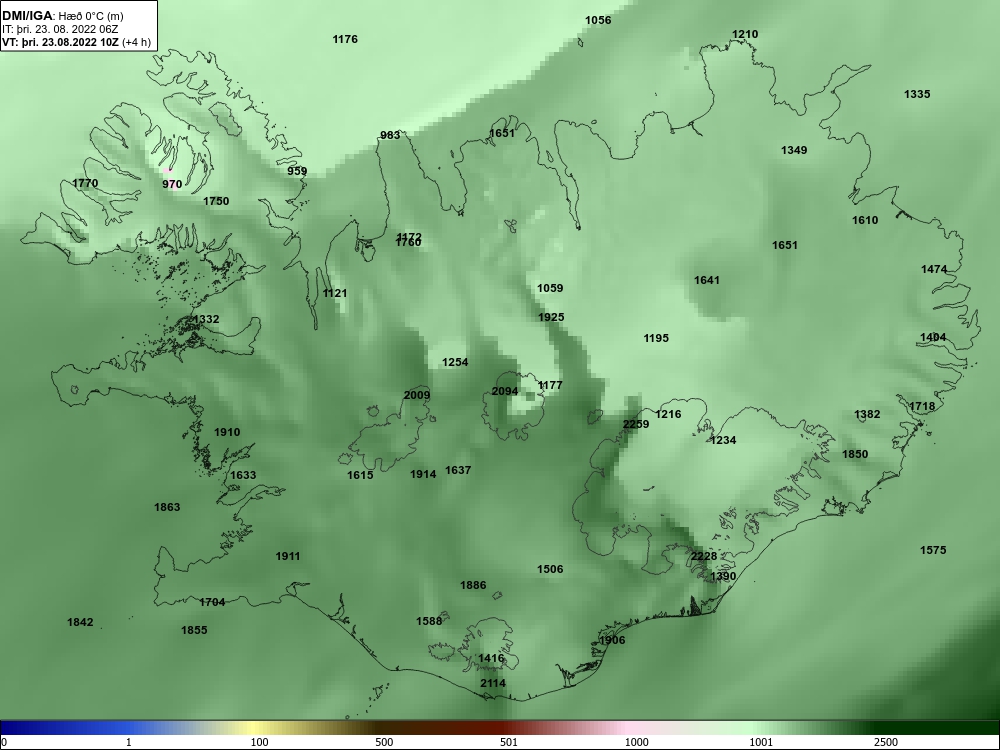Click the height value 959
This screenshot has width=1000, height=750.
(297, 171)
